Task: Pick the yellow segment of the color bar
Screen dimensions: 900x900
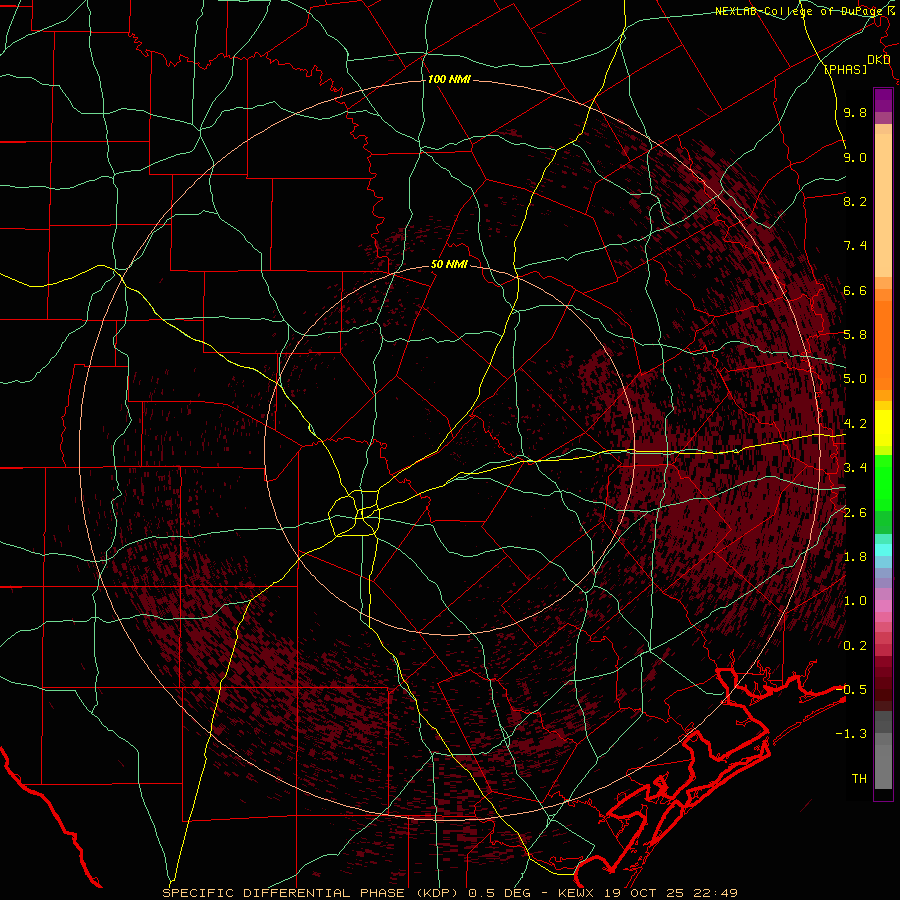Action: 883,428
